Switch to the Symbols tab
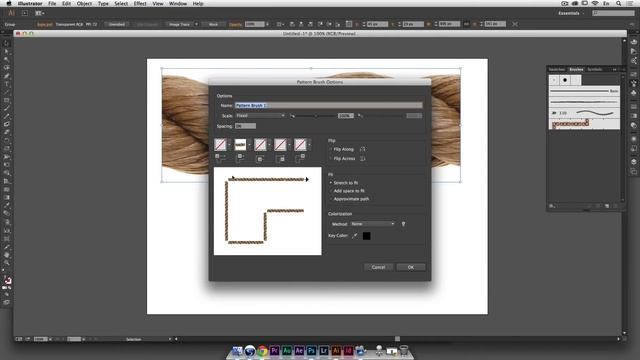 click(595, 69)
